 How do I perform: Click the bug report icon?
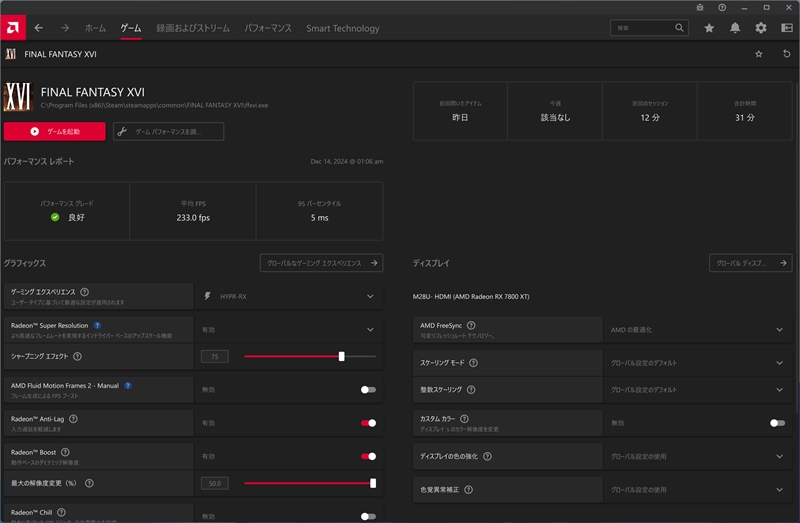[700, 8]
